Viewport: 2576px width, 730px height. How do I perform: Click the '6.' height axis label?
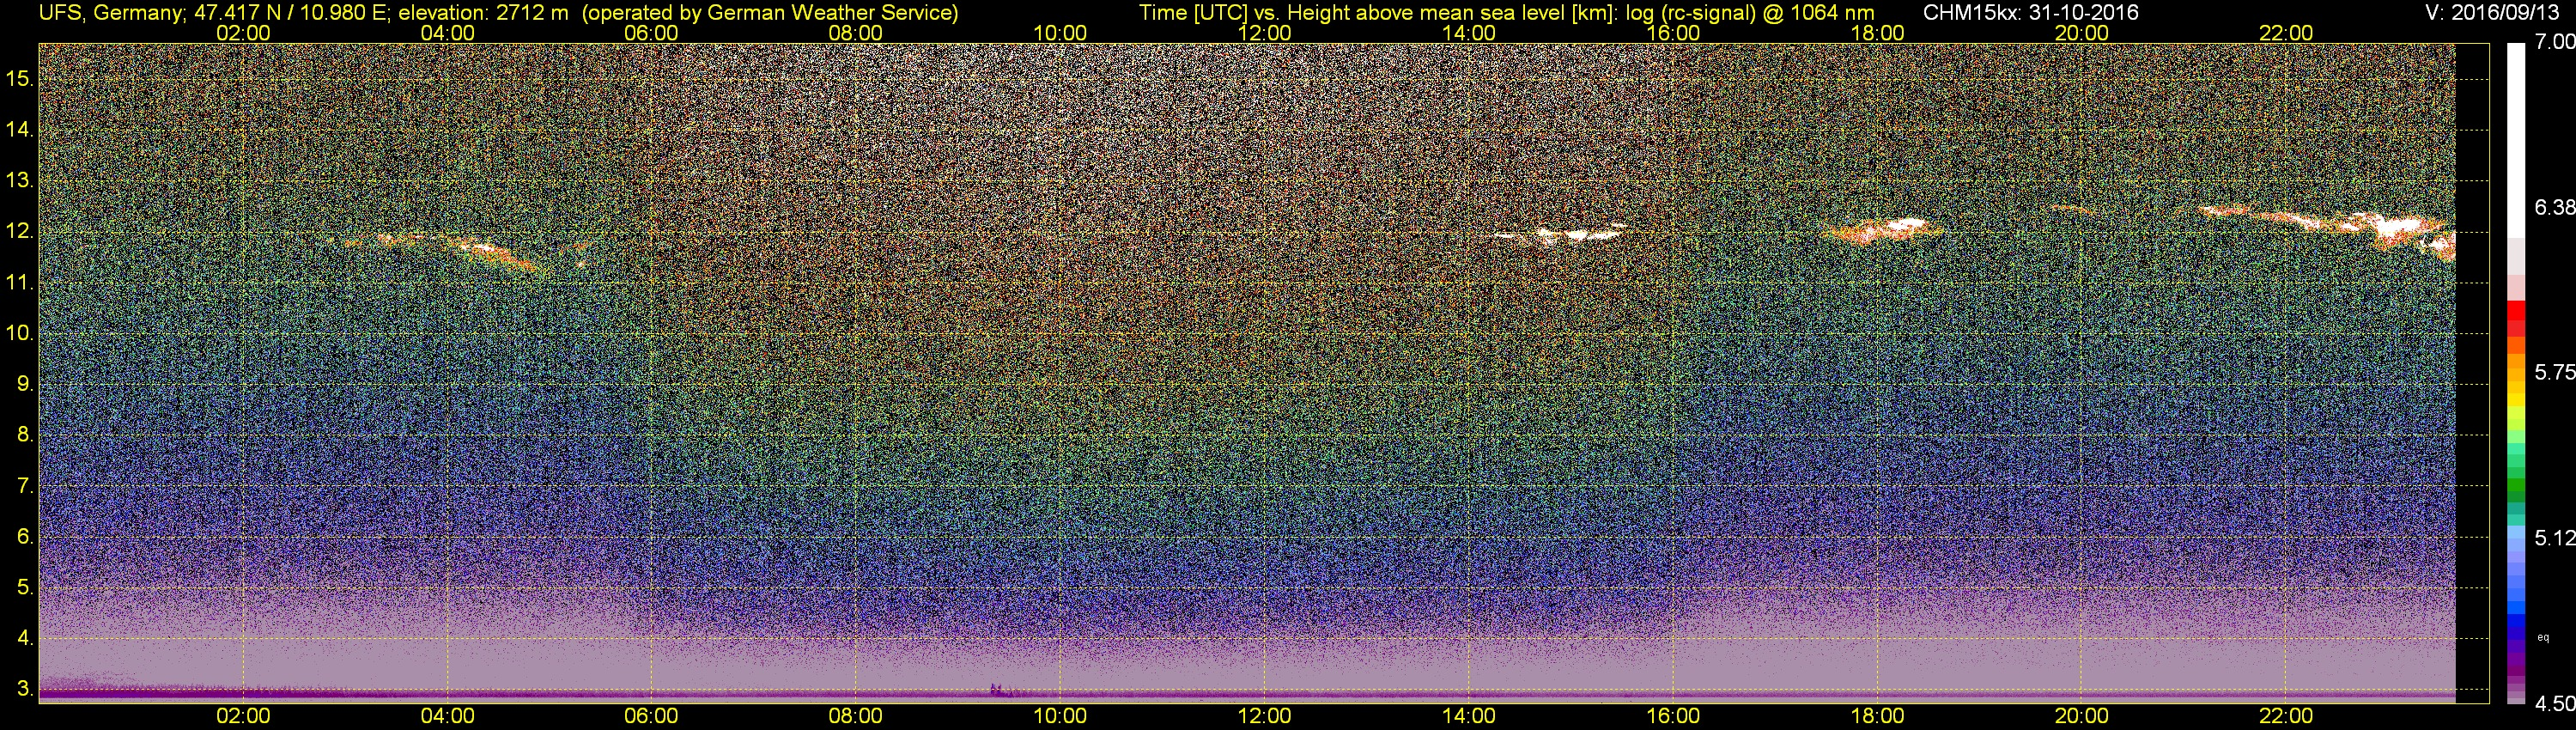(x=25, y=537)
